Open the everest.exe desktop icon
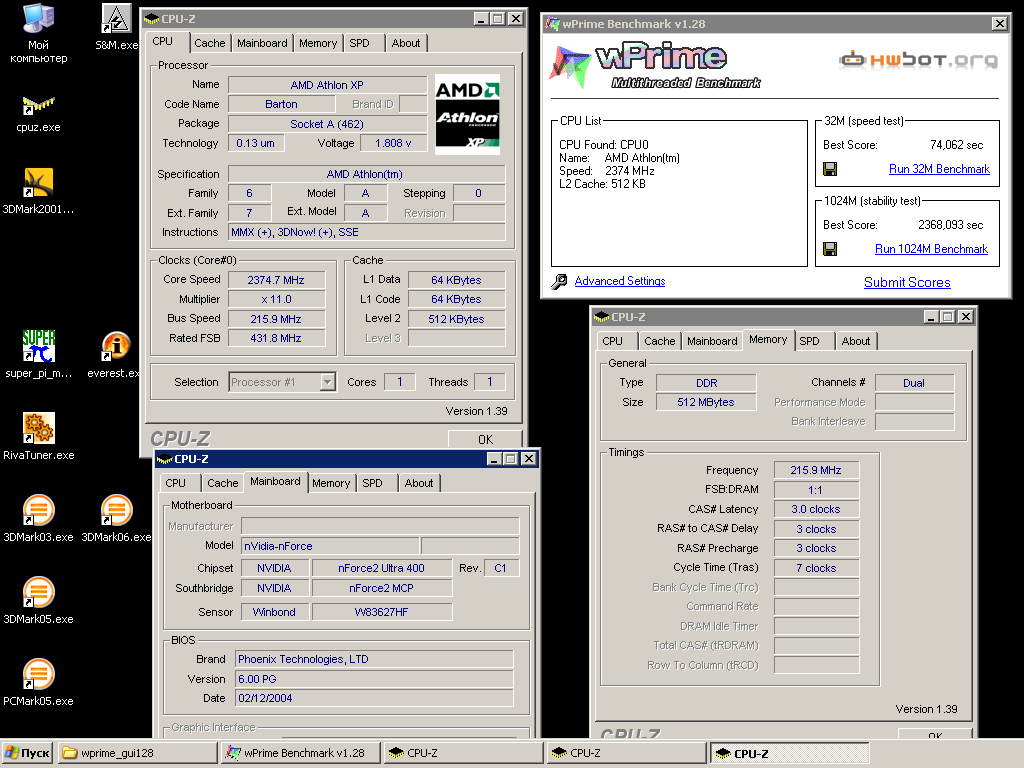This screenshot has width=1024, height=768. point(115,355)
